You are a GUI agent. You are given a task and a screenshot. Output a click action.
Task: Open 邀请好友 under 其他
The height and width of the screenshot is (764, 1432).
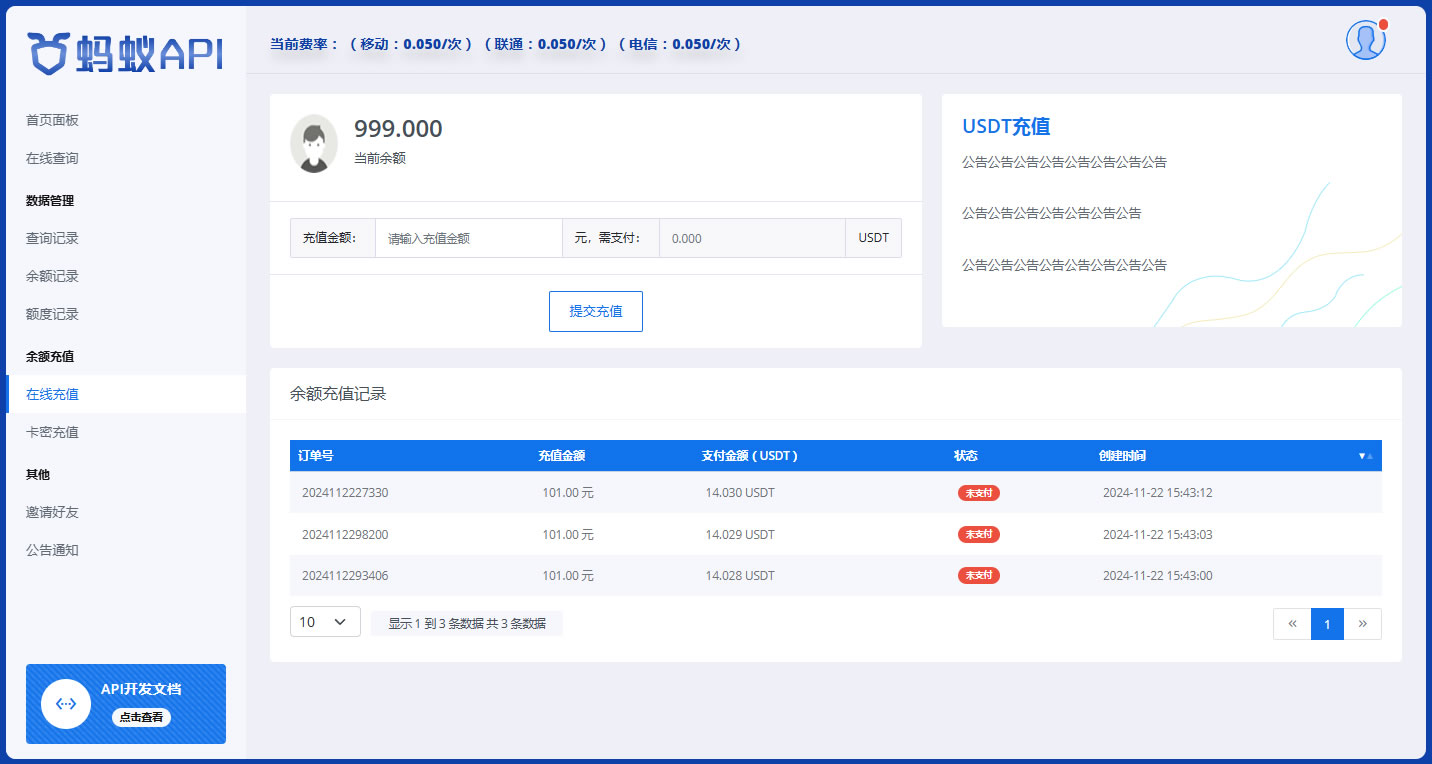pos(52,512)
